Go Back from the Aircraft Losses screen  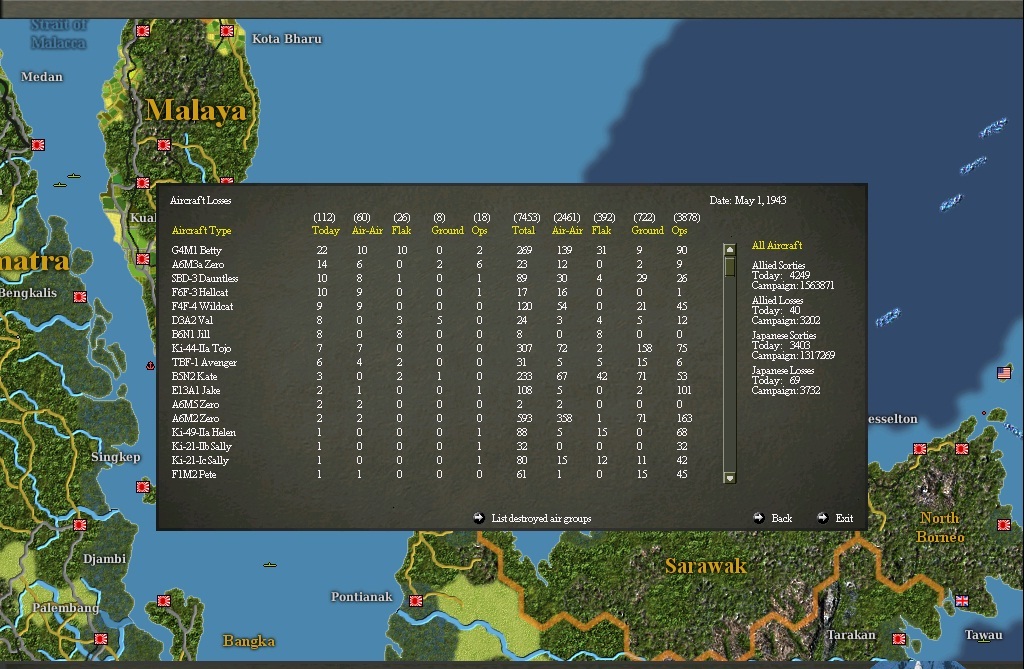click(x=781, y=518)
